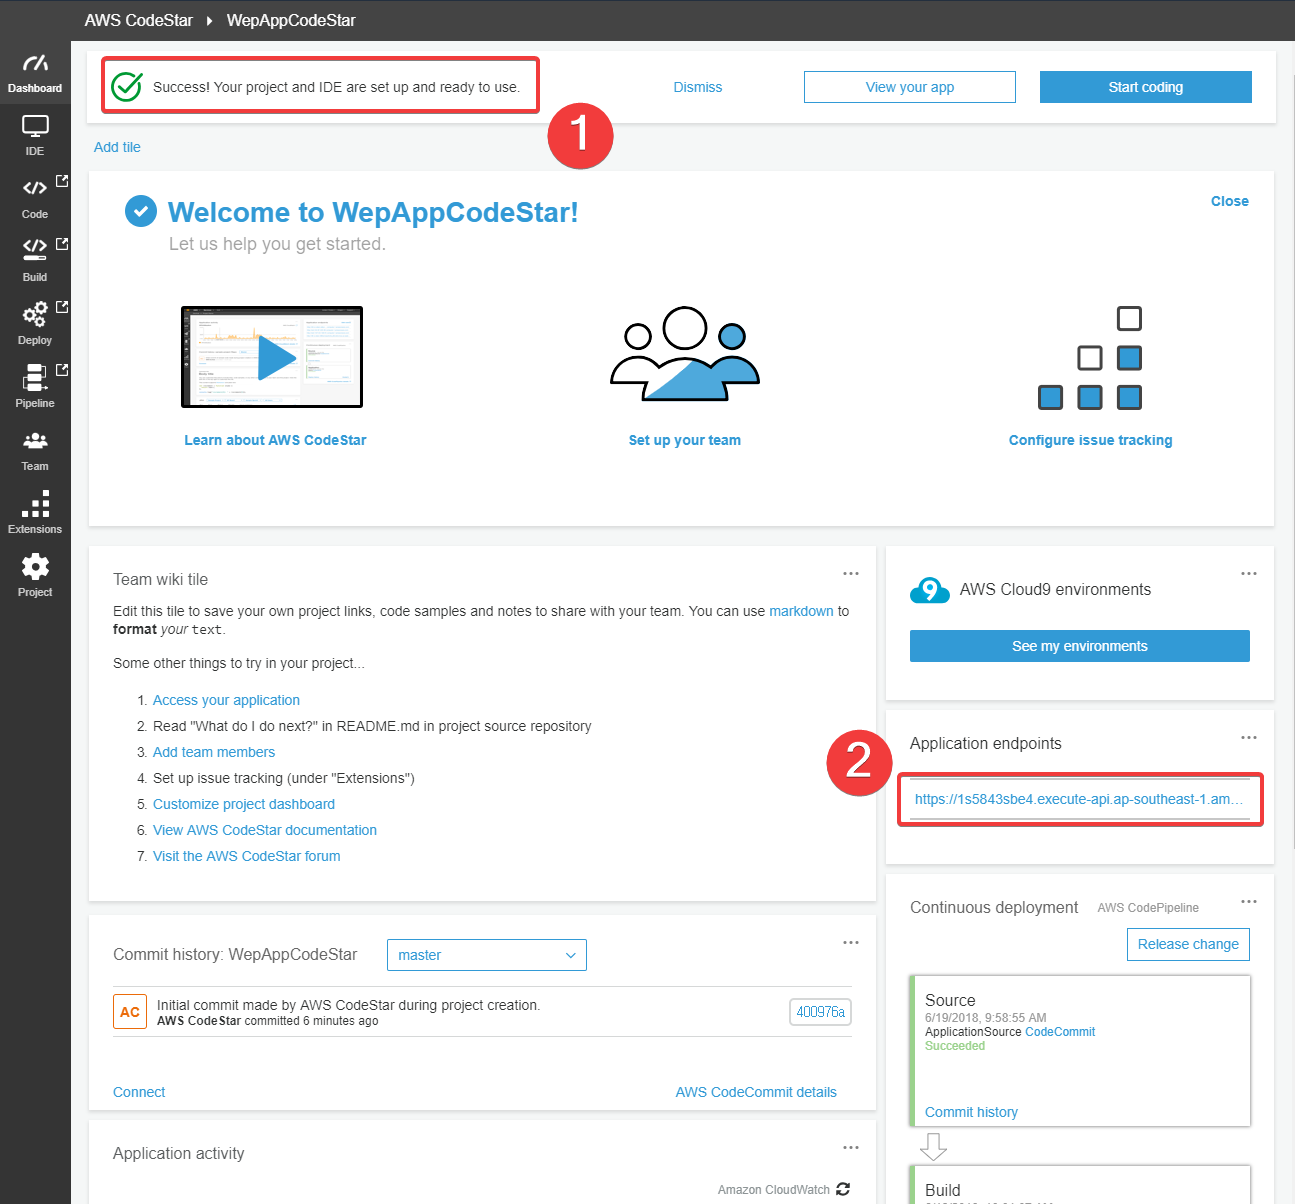Expand the master branch dropdown
Viewport: 1295px width, 1204px height.
pos(487,955)
